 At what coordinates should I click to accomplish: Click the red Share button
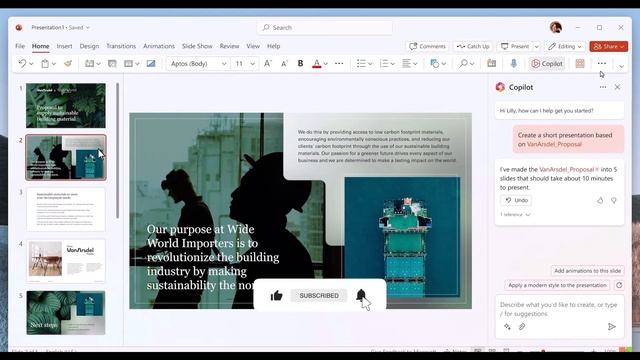click(608, 47)
